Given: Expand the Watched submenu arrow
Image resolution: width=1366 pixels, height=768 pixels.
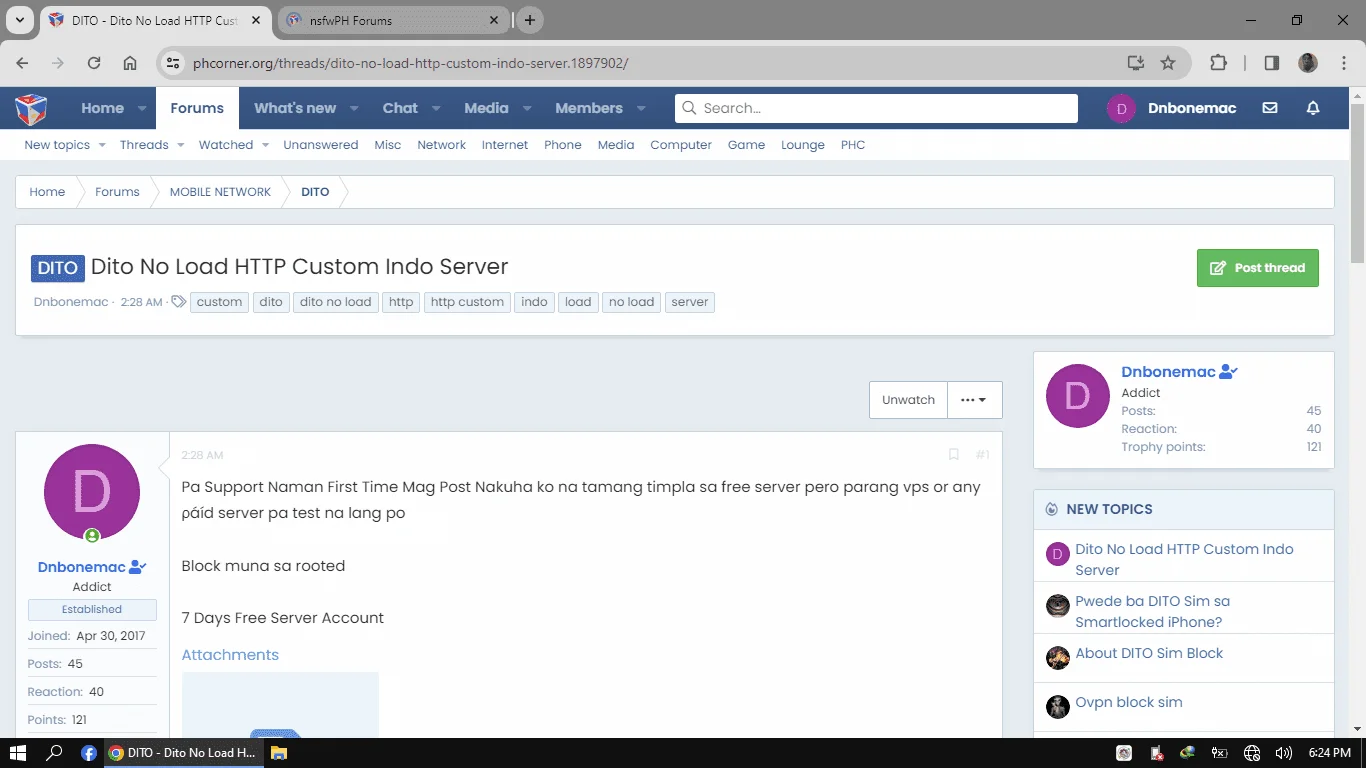Looking at the screenshot, I should (265, 145).
